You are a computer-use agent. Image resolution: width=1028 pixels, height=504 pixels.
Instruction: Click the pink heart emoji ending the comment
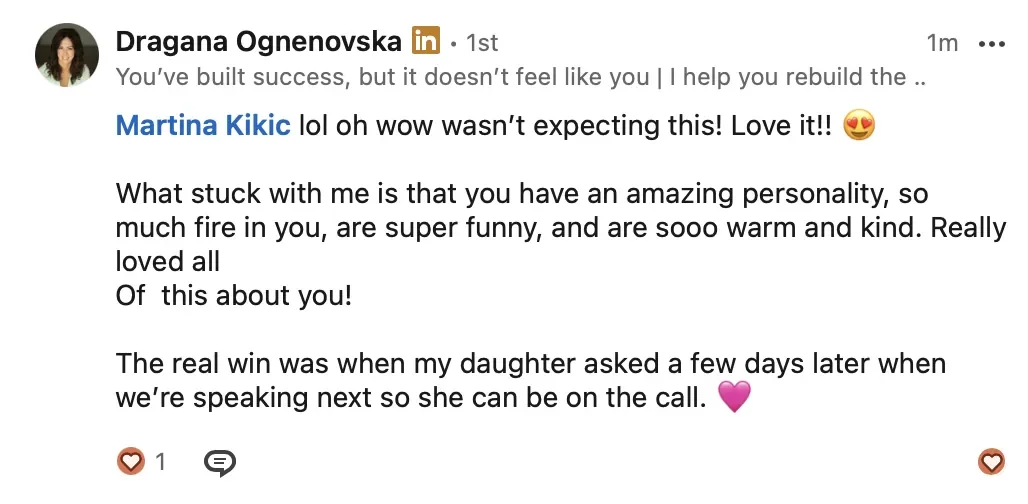734,397
